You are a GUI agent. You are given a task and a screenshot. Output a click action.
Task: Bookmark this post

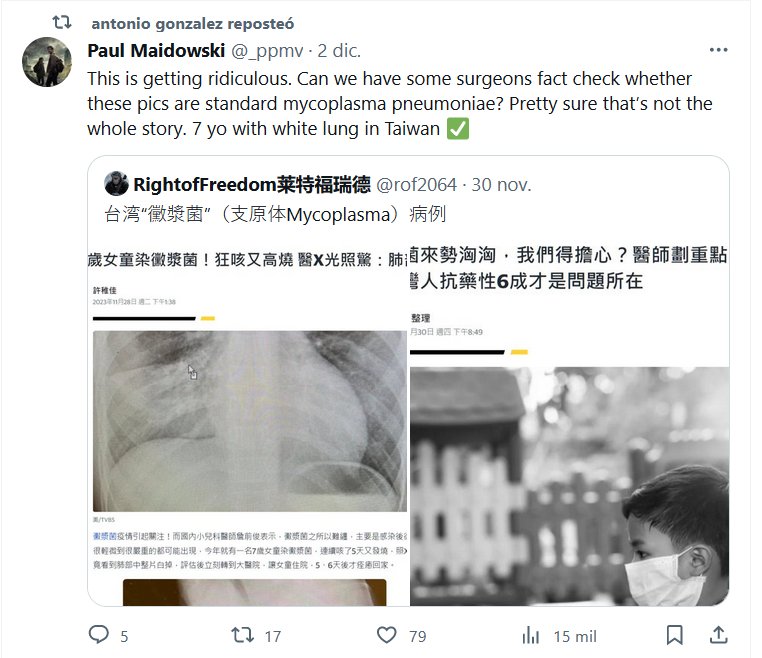click(675, 635)
